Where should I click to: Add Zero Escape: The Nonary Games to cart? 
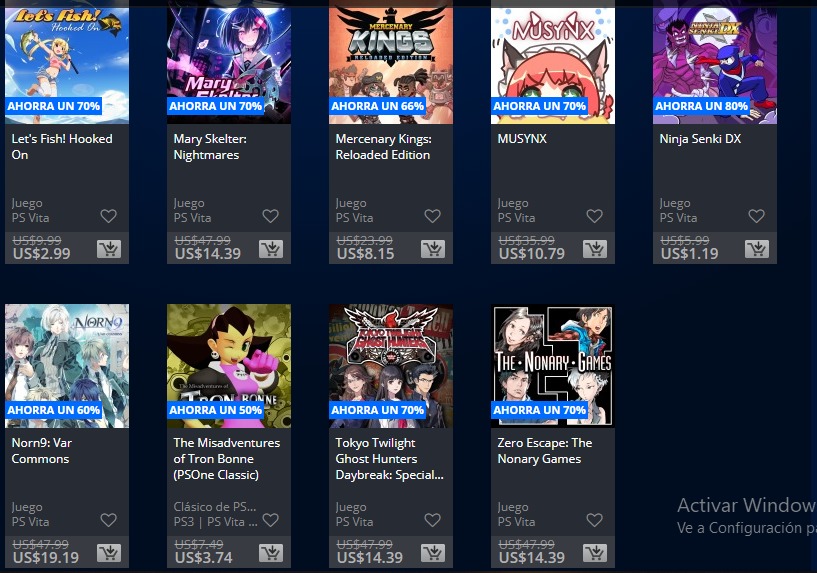click(x=595, y=553)
